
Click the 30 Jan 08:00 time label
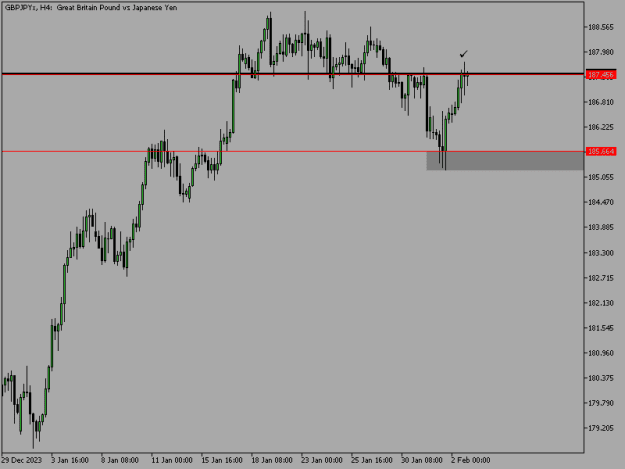(x=422, y=460)
